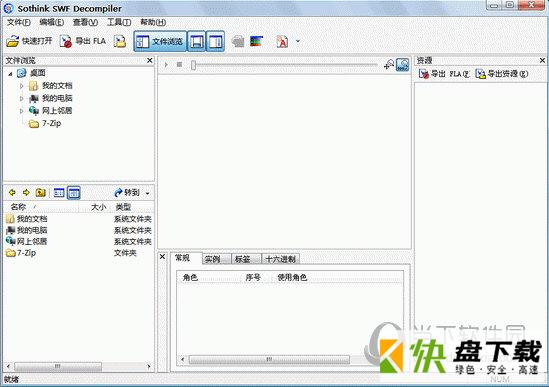Click the colorful background color icon in toolbar
The height and width of the screenshot is (387, 549).
coord(256,41)
